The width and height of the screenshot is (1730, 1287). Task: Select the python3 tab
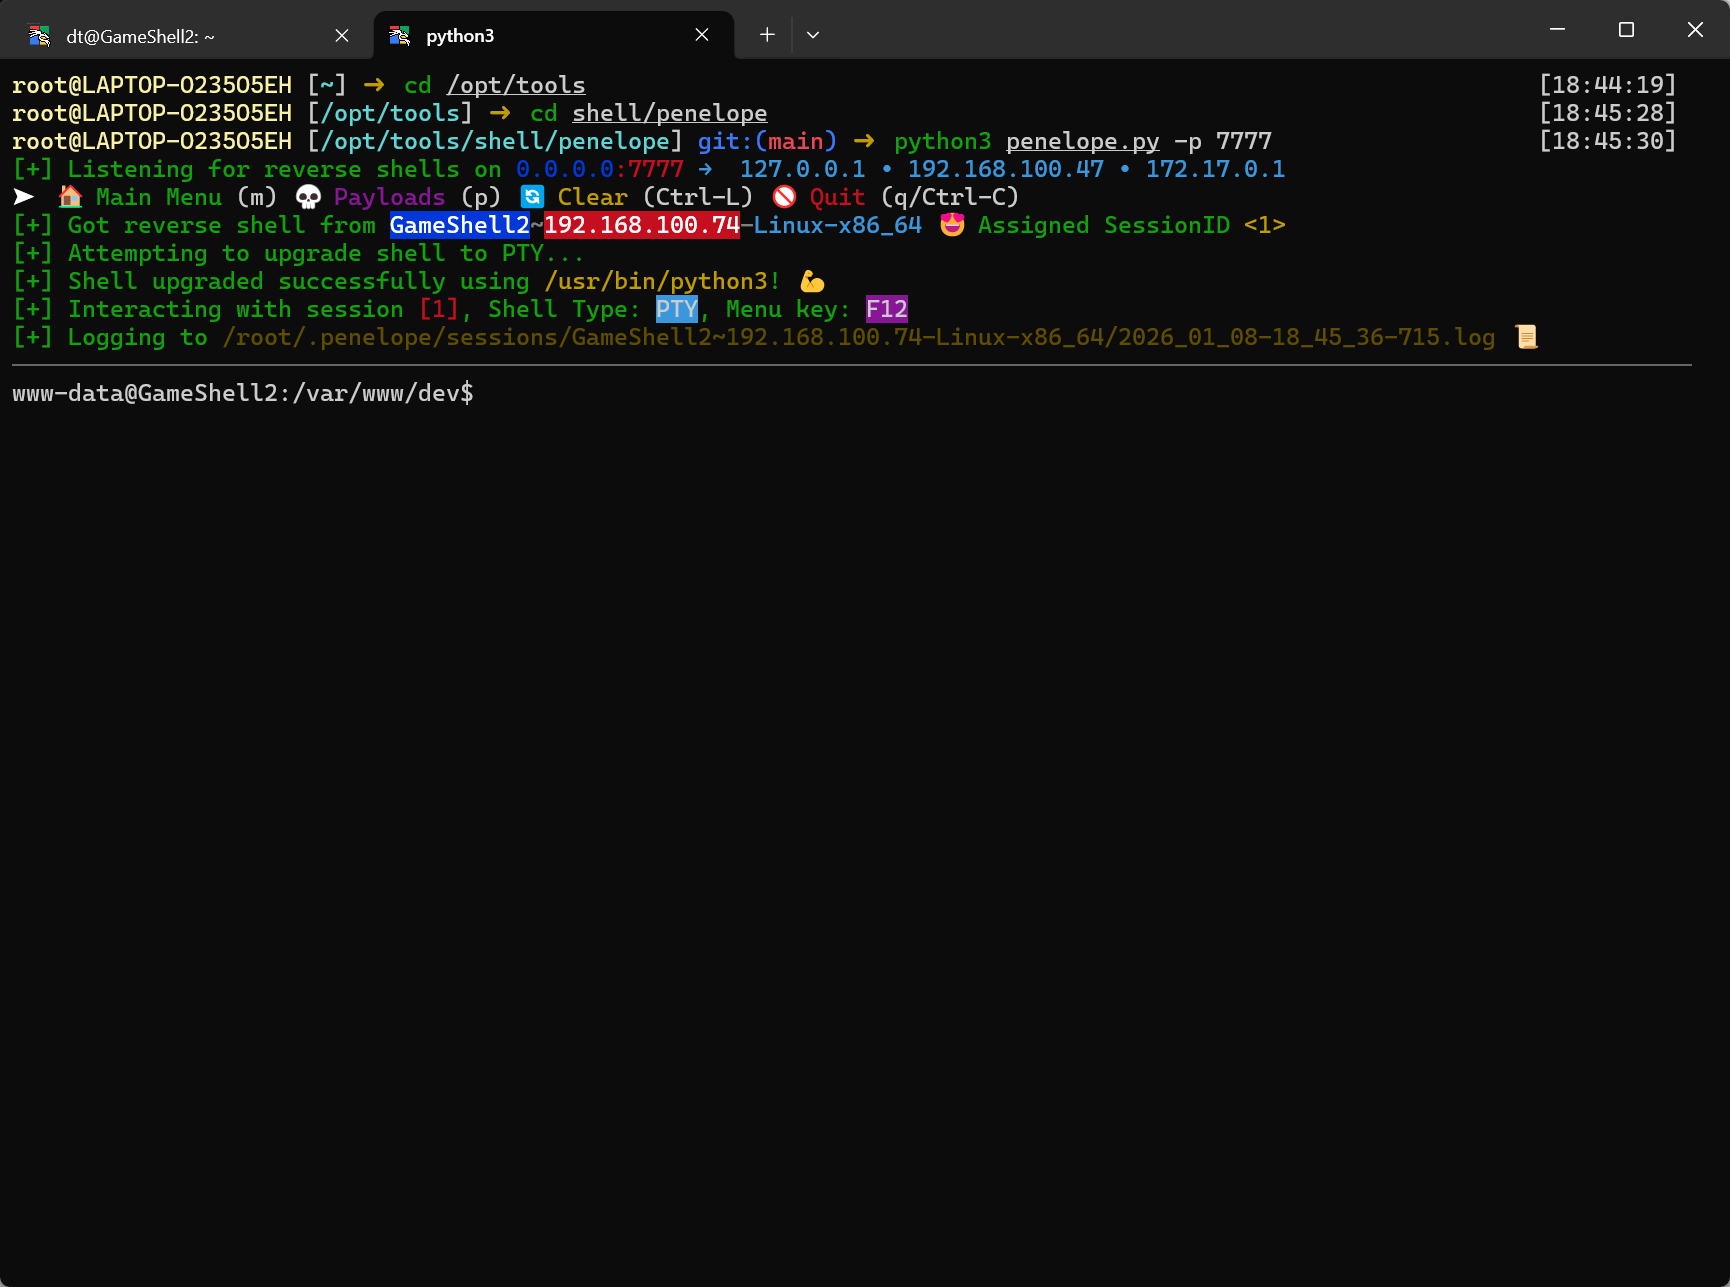[460, 36]
